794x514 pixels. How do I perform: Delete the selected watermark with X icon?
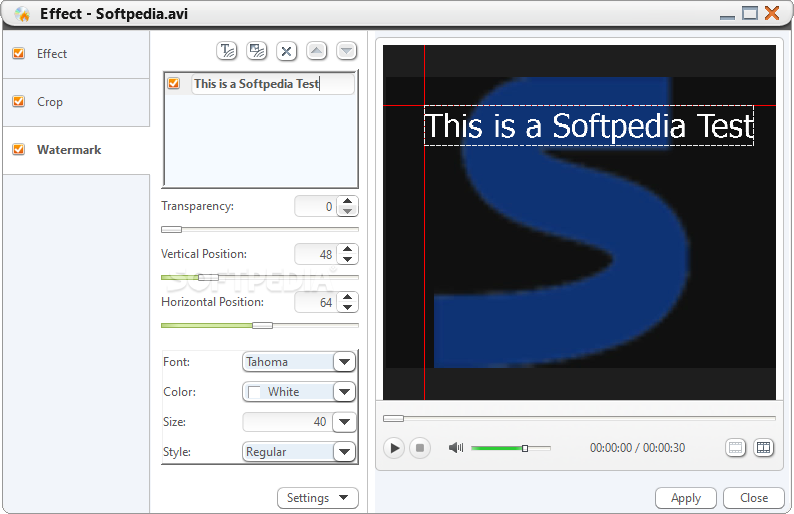point(287,51)
